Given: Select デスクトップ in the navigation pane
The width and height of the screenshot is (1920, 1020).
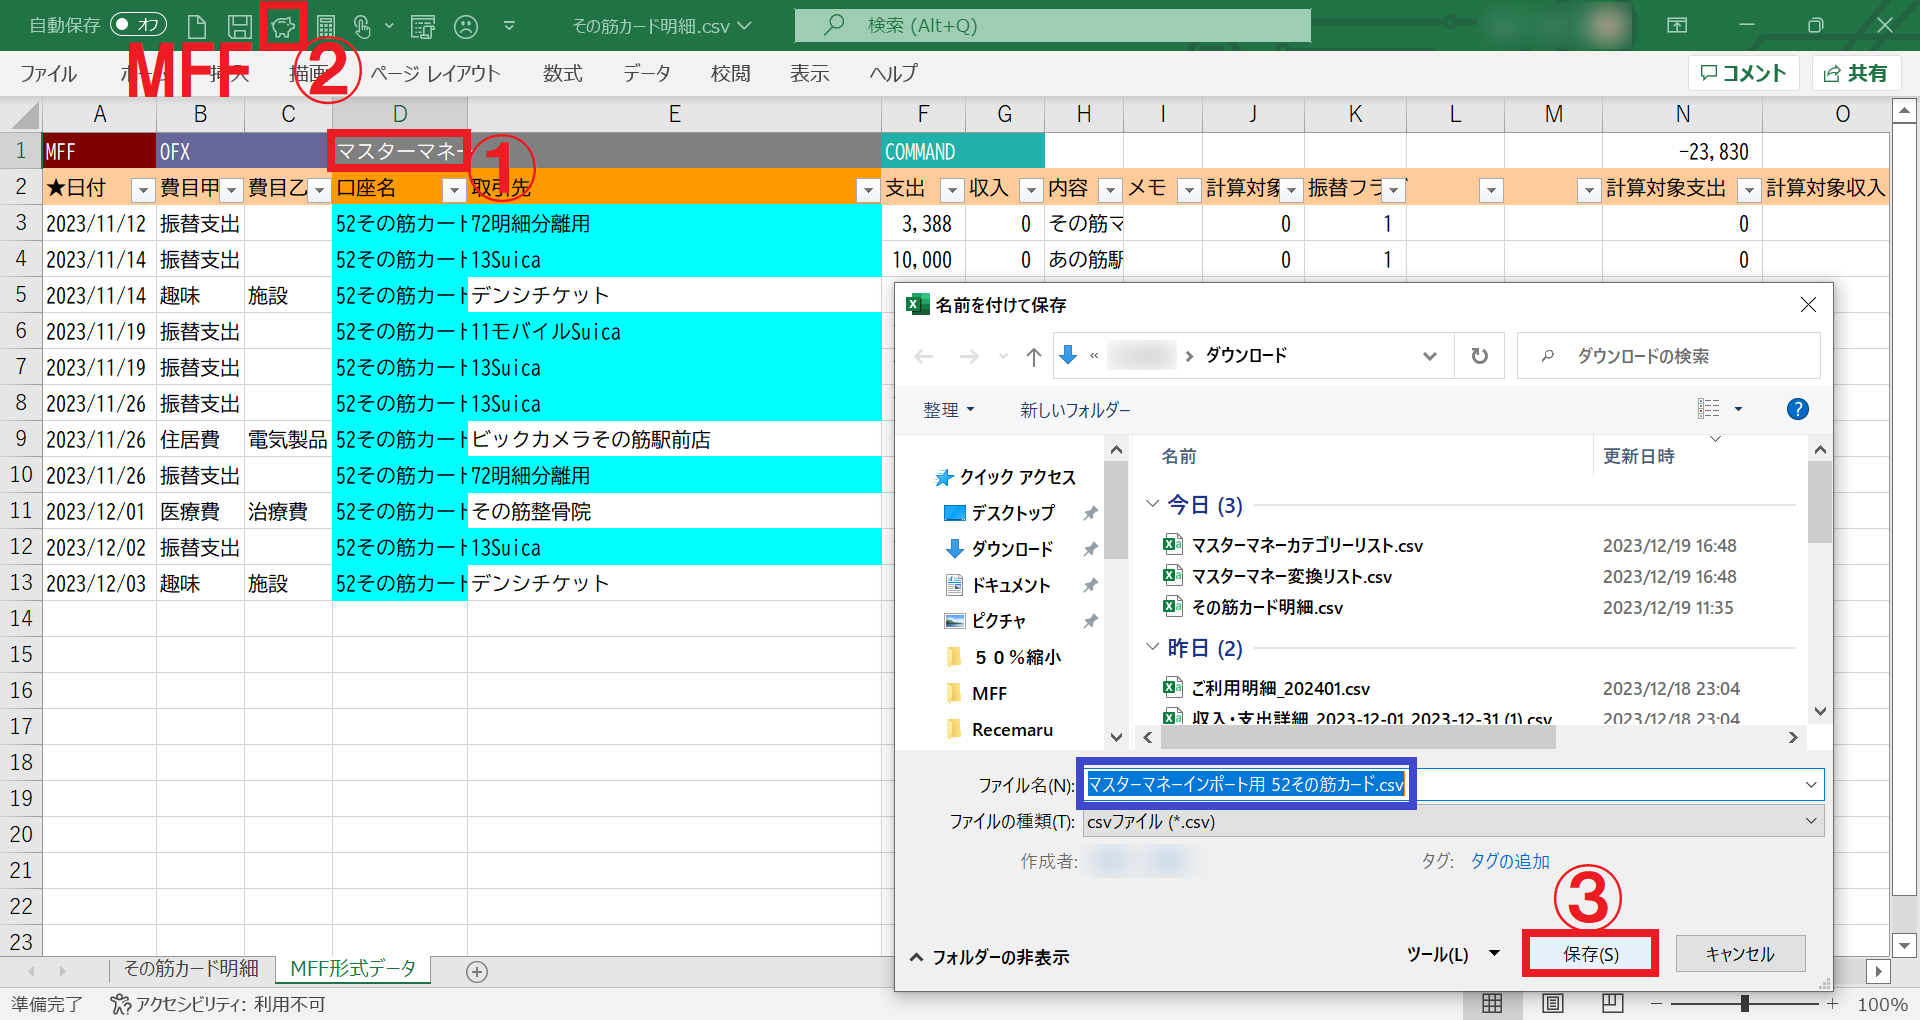Looking at the screenshot, I should coord(1013,513).
